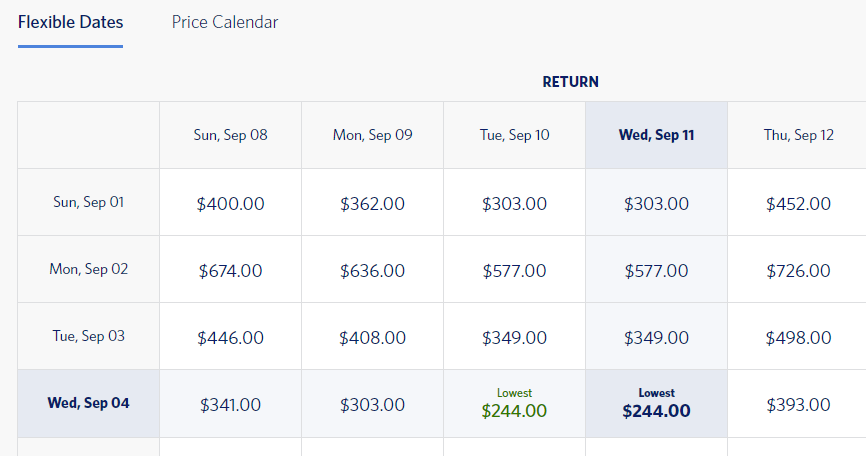Choose $393.00 fare returning Thu, Sep 12

(798, 404)
